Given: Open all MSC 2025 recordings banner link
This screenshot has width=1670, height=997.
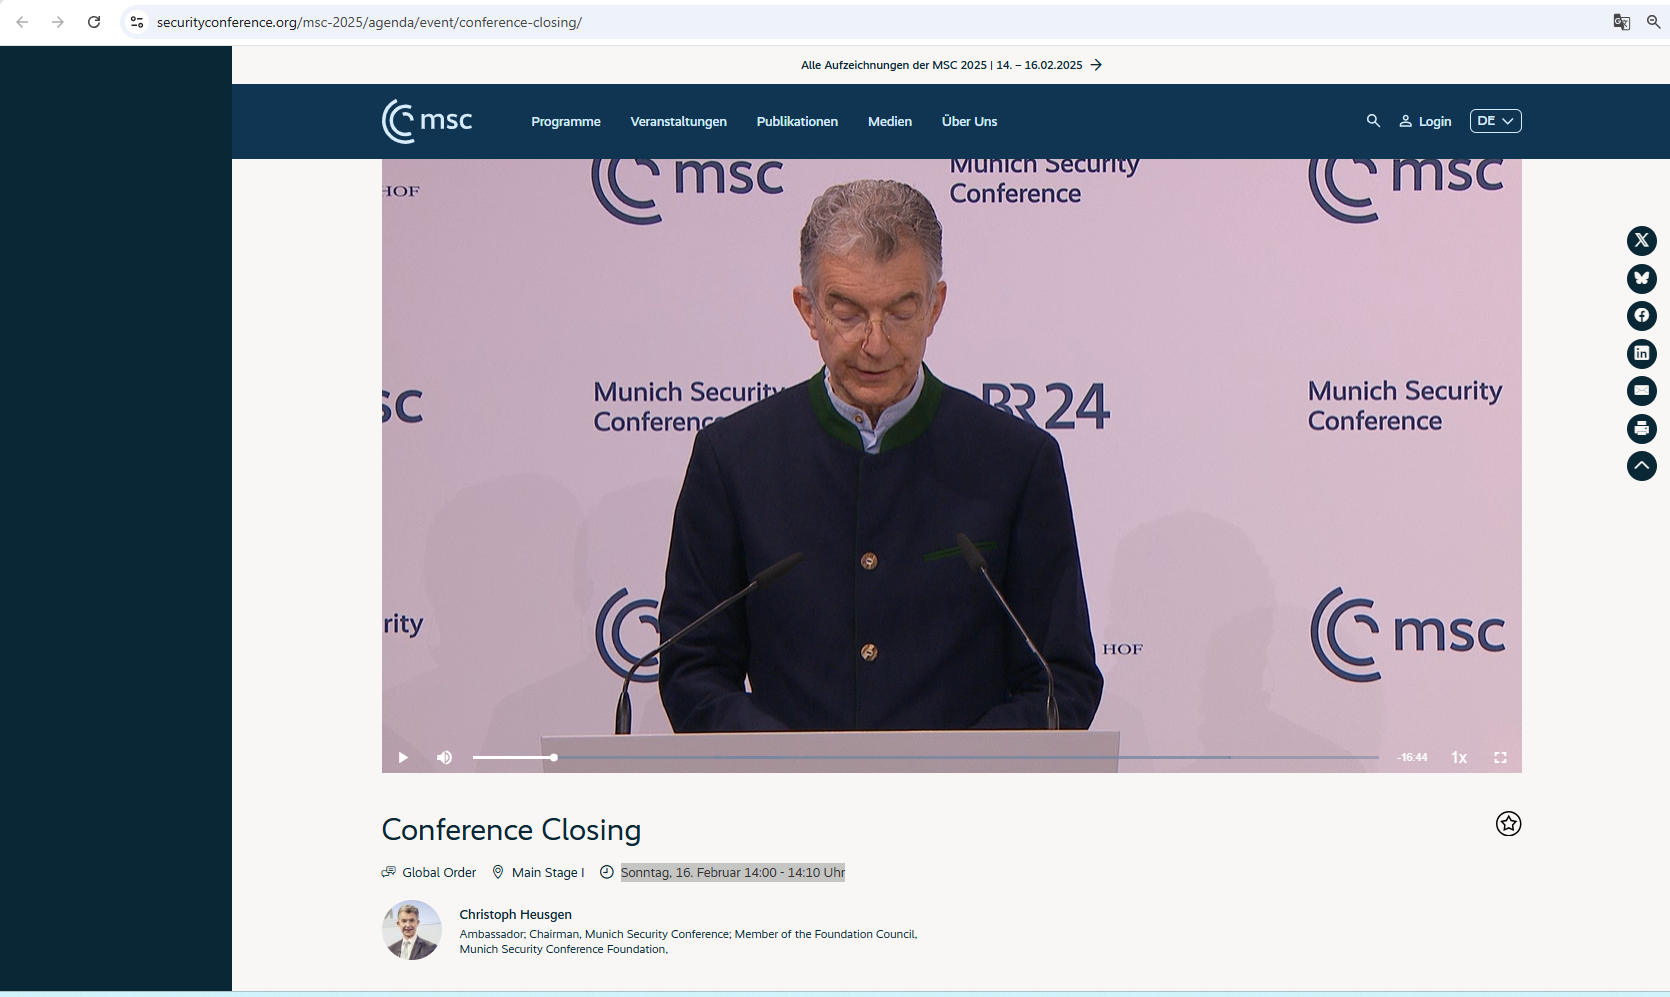Looking at the screenshot, I should coord(951,65).
